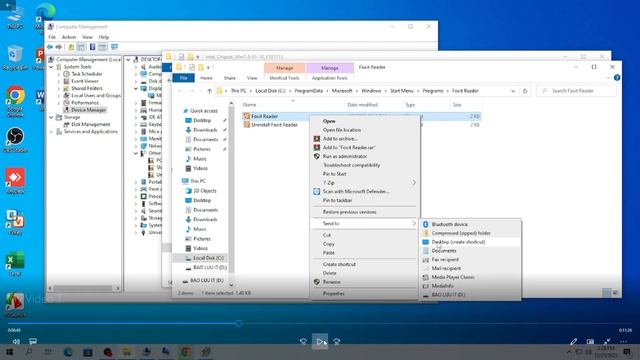Click the Edge icon on the taskbar
This screenshot has height=360, width=640.
[x=68, y=352]
